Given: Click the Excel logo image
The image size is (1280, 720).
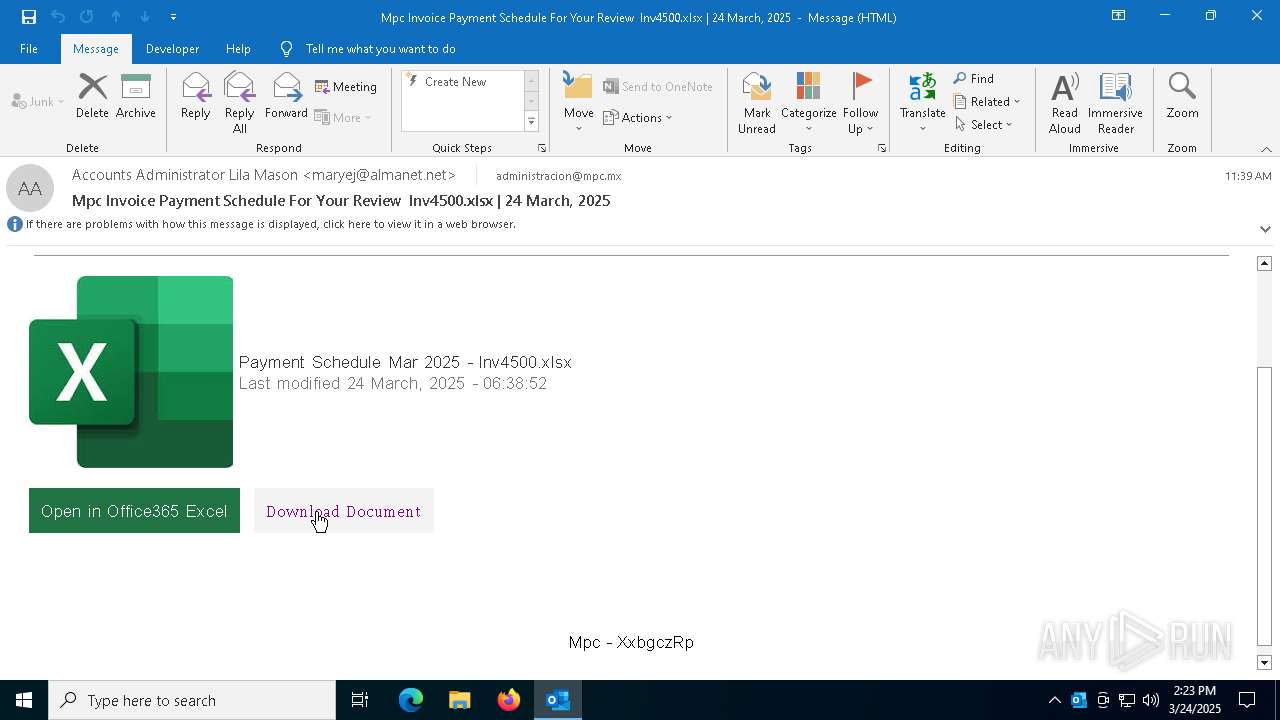Looking at the screenshot, I should (x=131, y=372).
